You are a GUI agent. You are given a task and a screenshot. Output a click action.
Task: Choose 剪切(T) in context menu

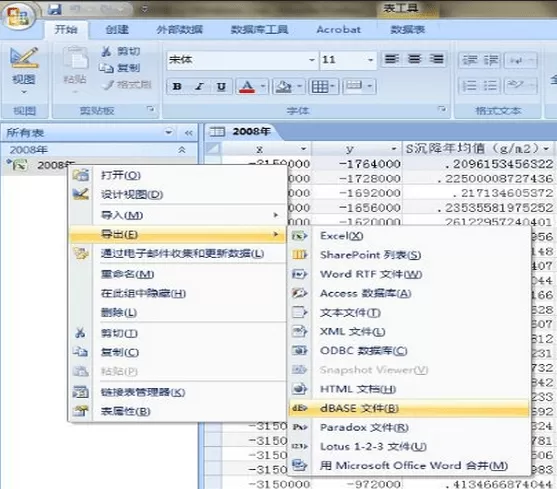pos(177,333)
